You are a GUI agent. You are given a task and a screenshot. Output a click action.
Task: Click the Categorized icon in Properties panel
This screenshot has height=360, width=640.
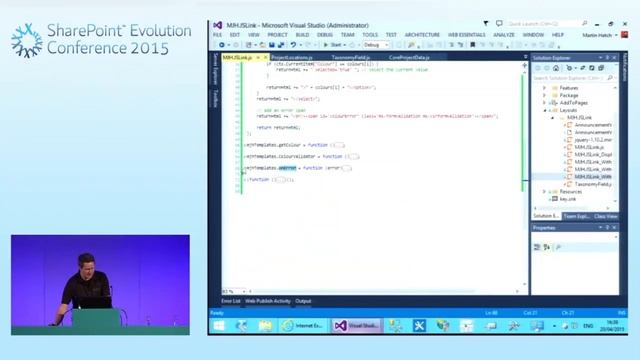pyautogui.click(x=537, y=247)
